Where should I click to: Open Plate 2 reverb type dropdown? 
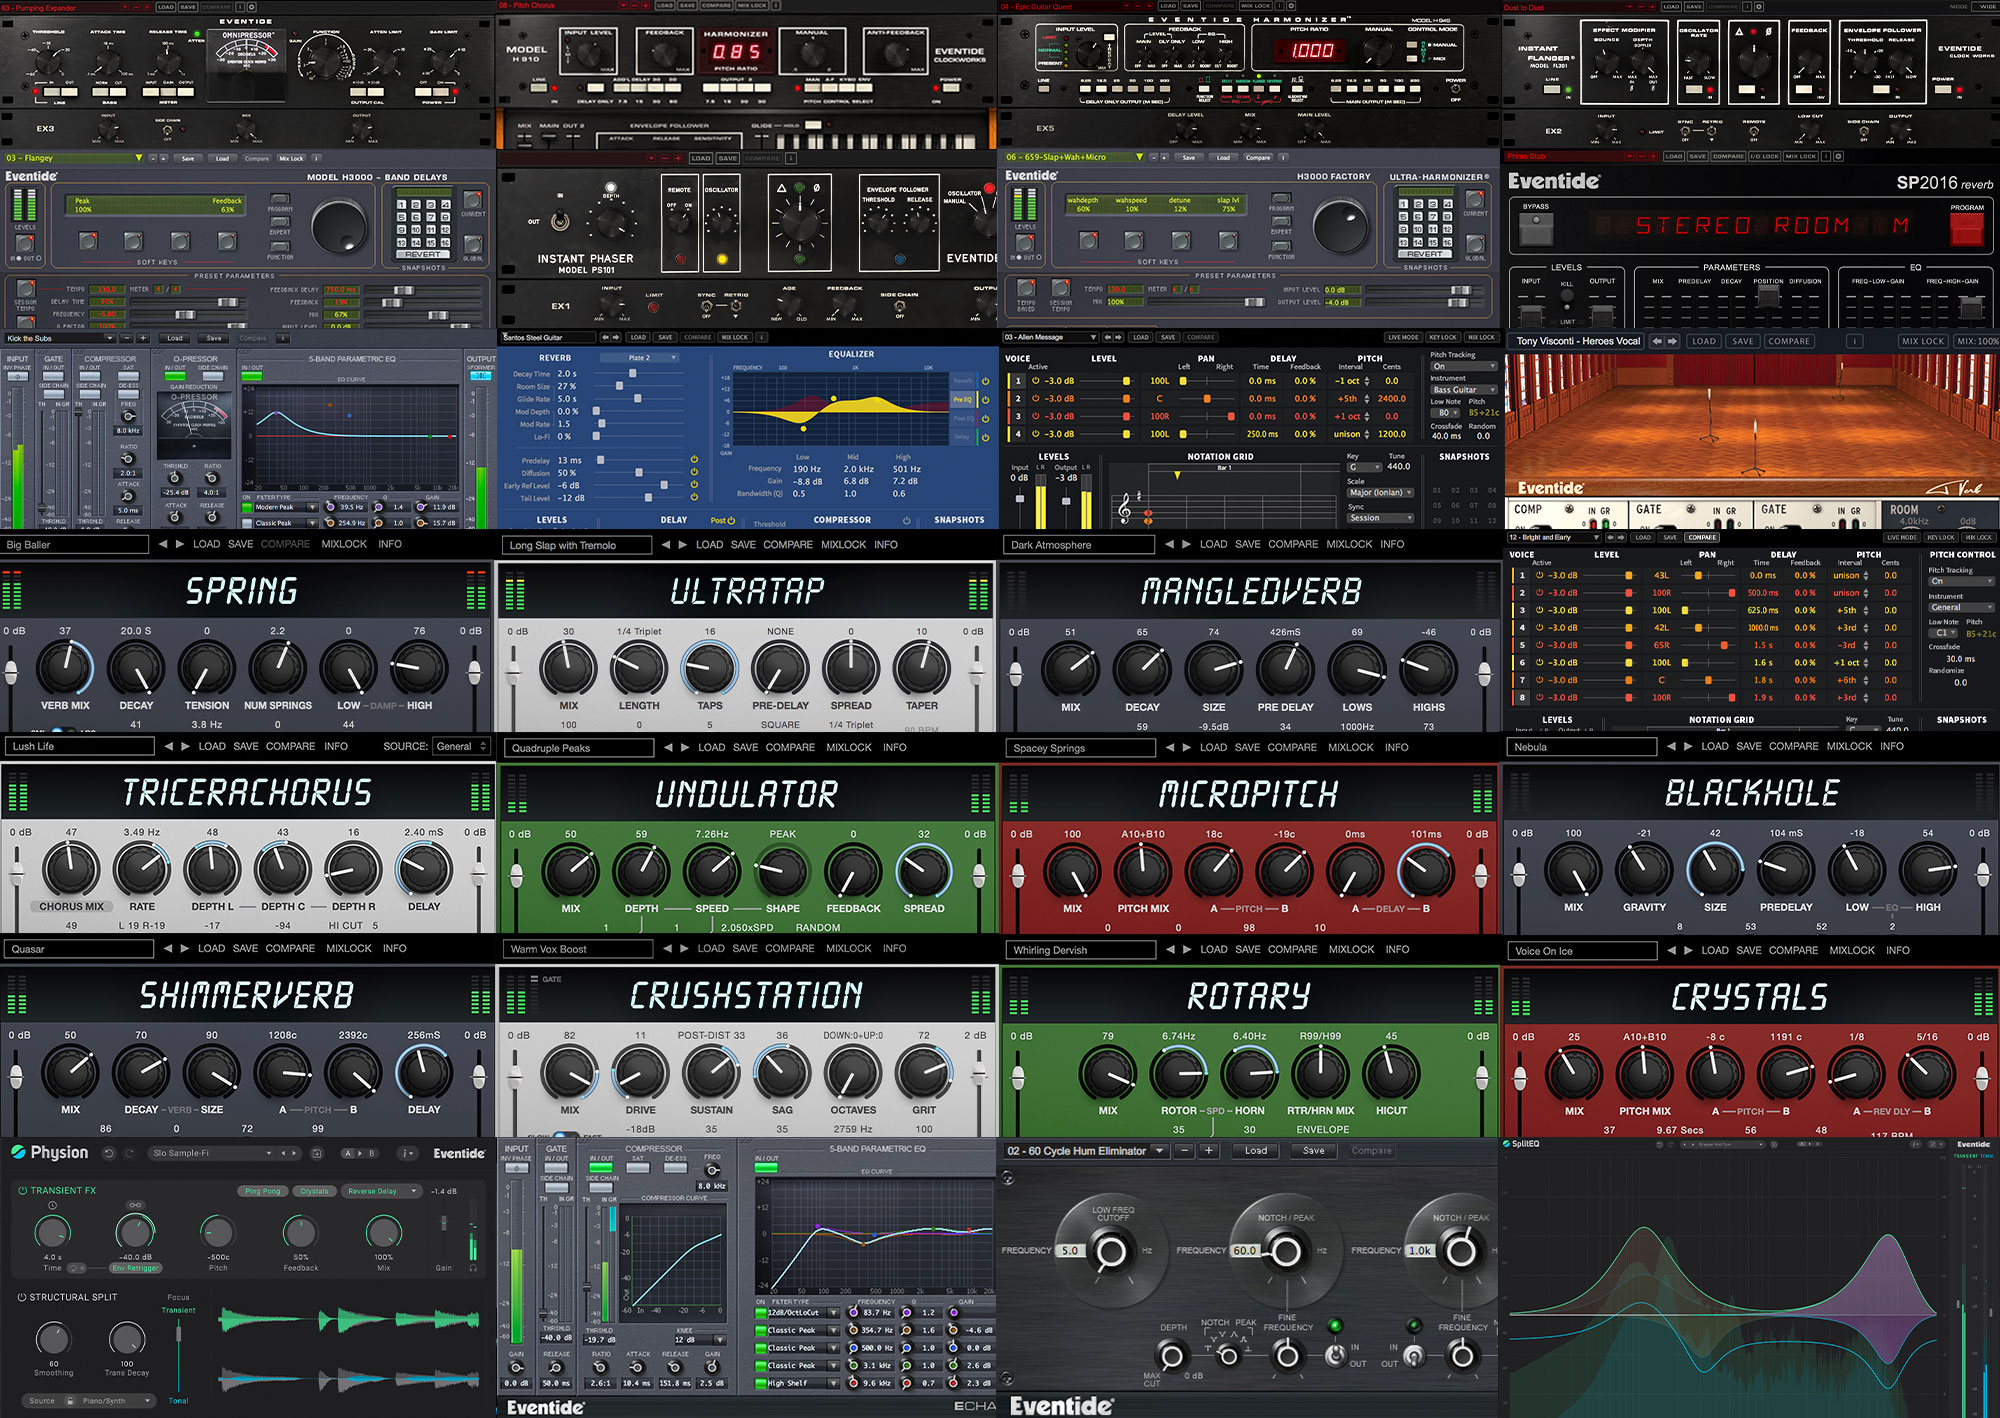tap(640, 357)
